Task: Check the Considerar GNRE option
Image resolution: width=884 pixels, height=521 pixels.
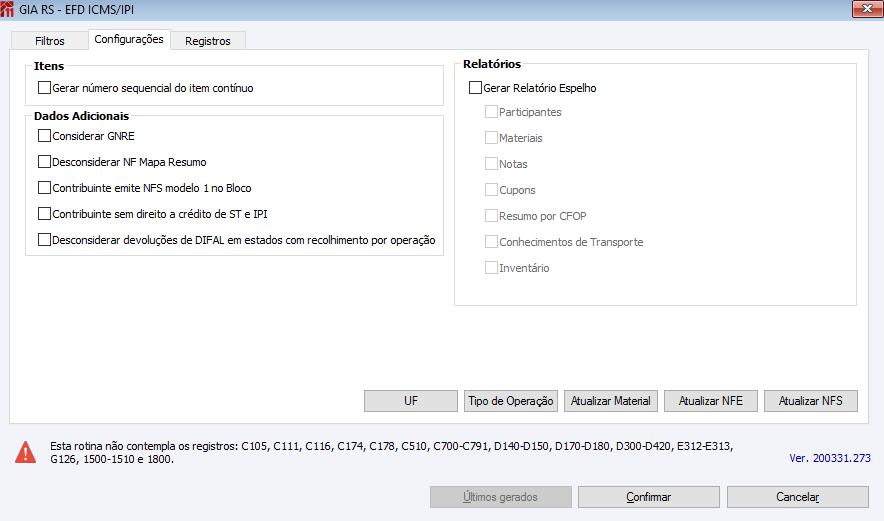Action: [x=44, y=136]
